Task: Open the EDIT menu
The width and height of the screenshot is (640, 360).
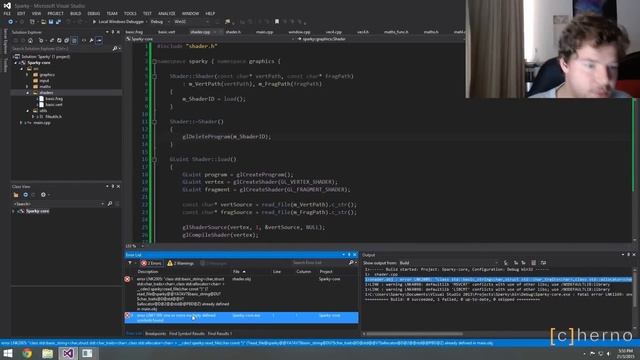Action: (x=21, y=13)
